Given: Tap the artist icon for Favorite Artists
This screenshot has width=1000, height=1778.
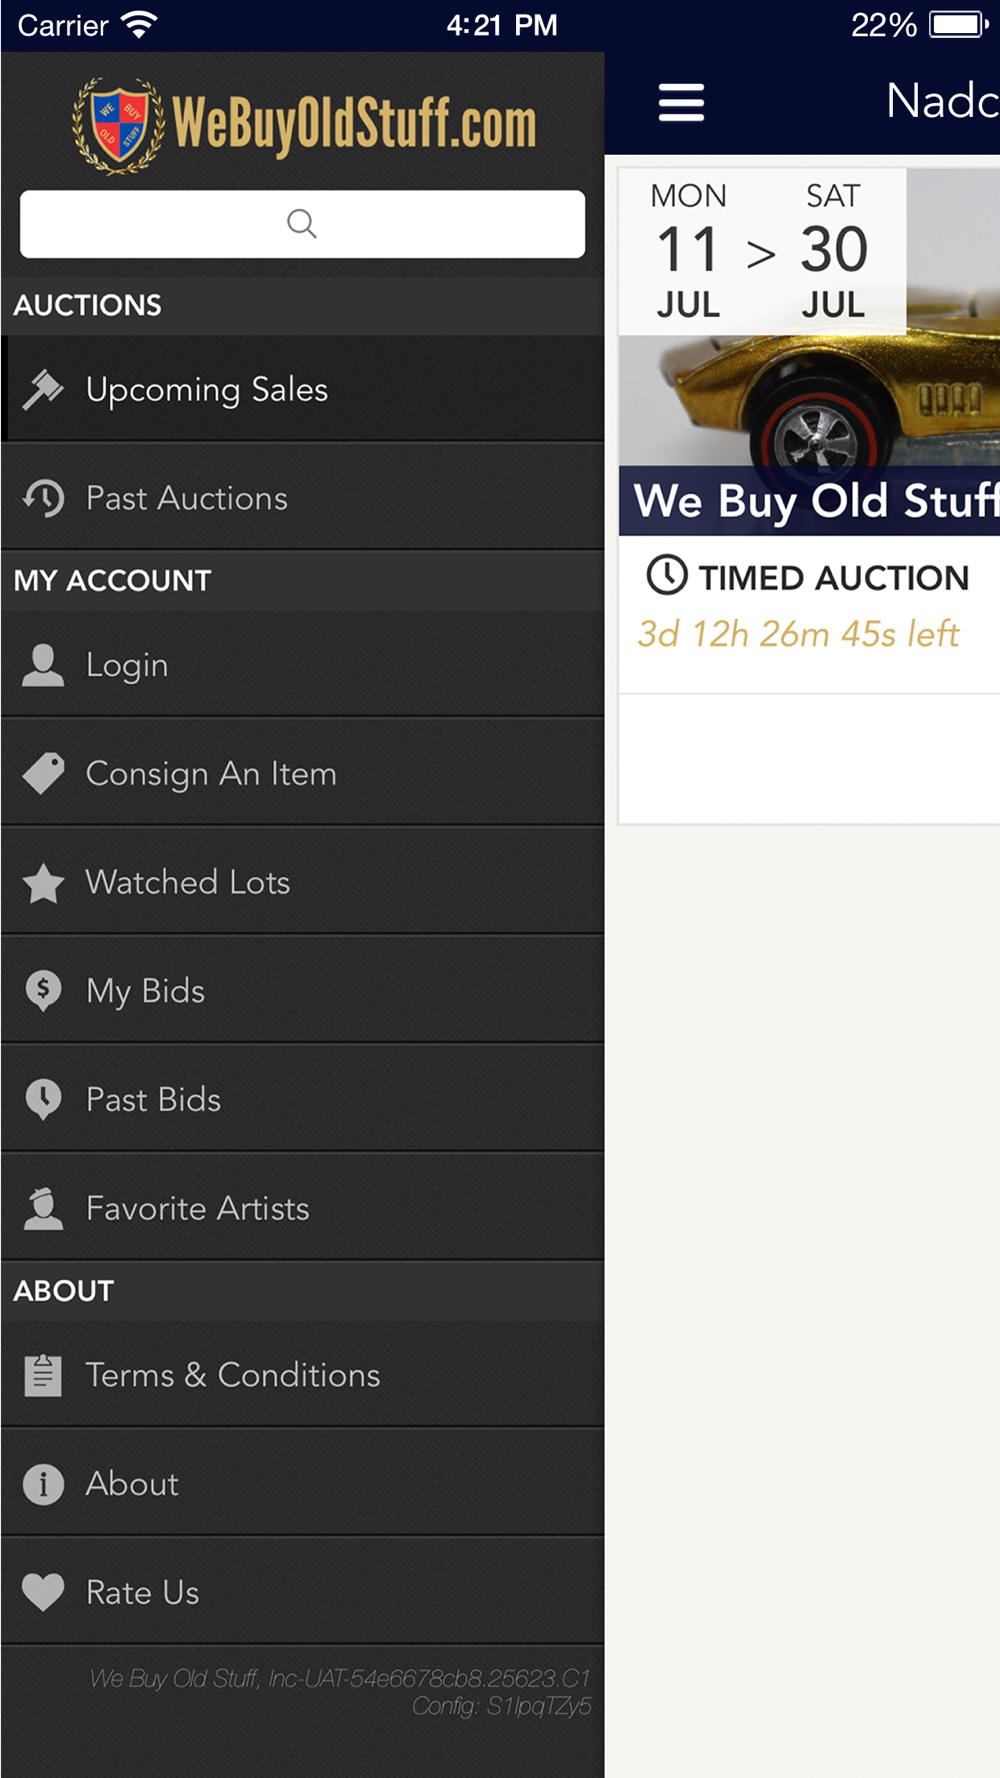Looking at the screenshot, I should point(43,1208).
